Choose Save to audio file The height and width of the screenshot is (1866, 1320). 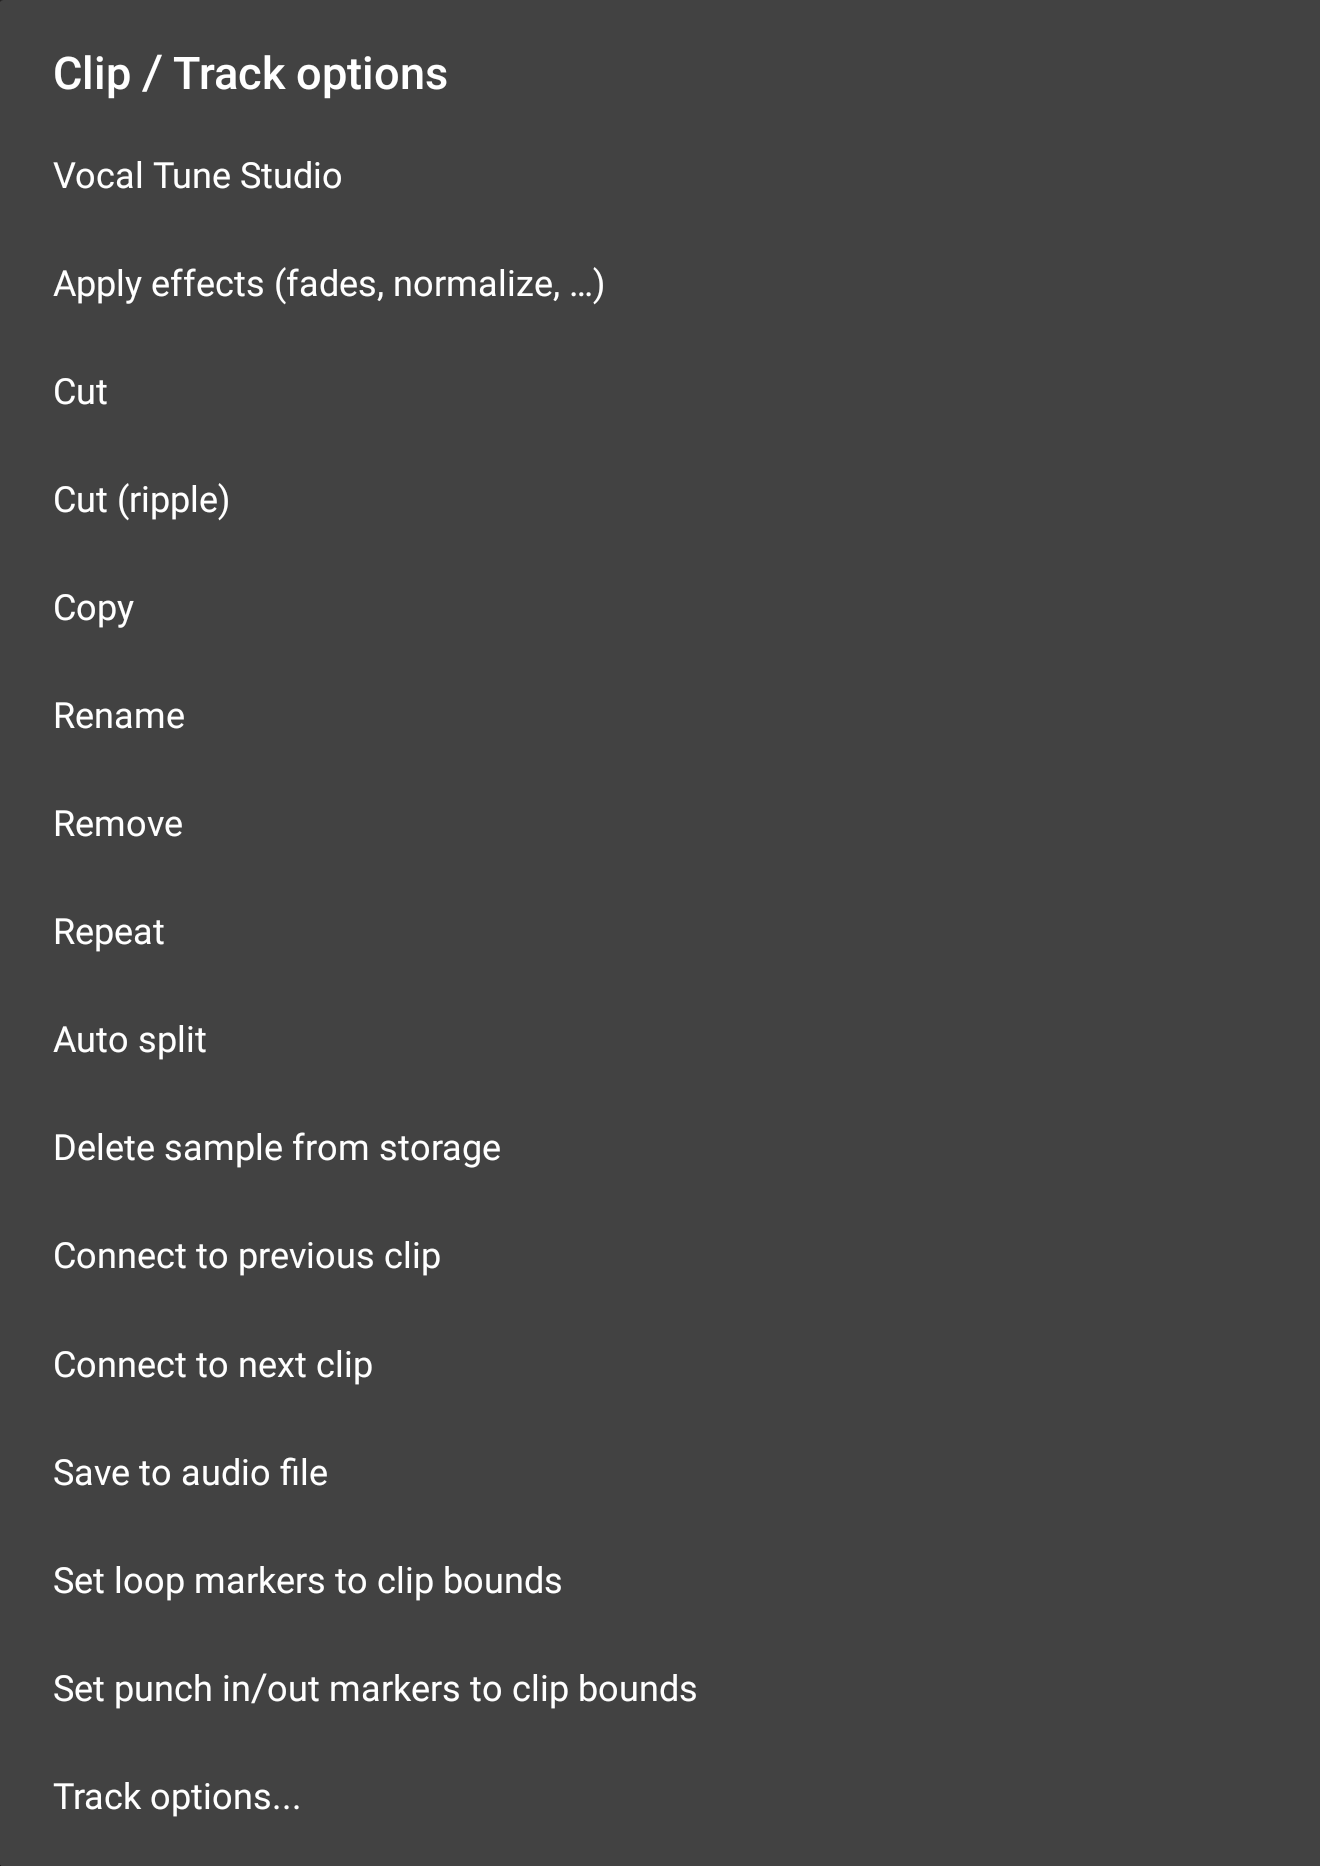191,1473
